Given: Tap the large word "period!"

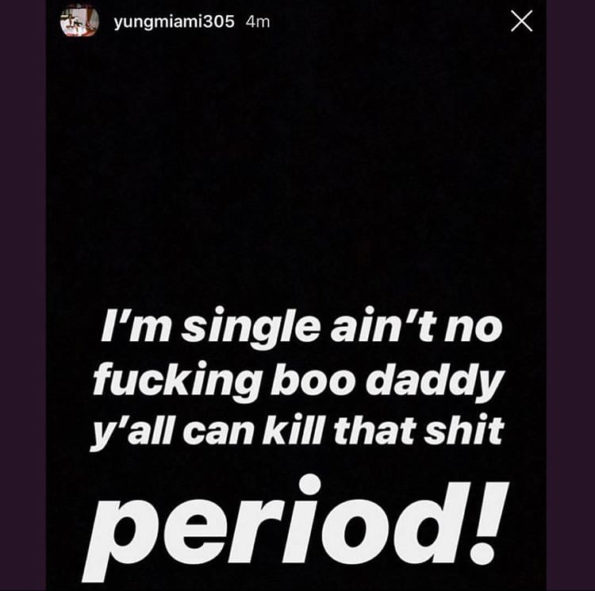Looking at the screenshot, I should click(x=295, y=528).
